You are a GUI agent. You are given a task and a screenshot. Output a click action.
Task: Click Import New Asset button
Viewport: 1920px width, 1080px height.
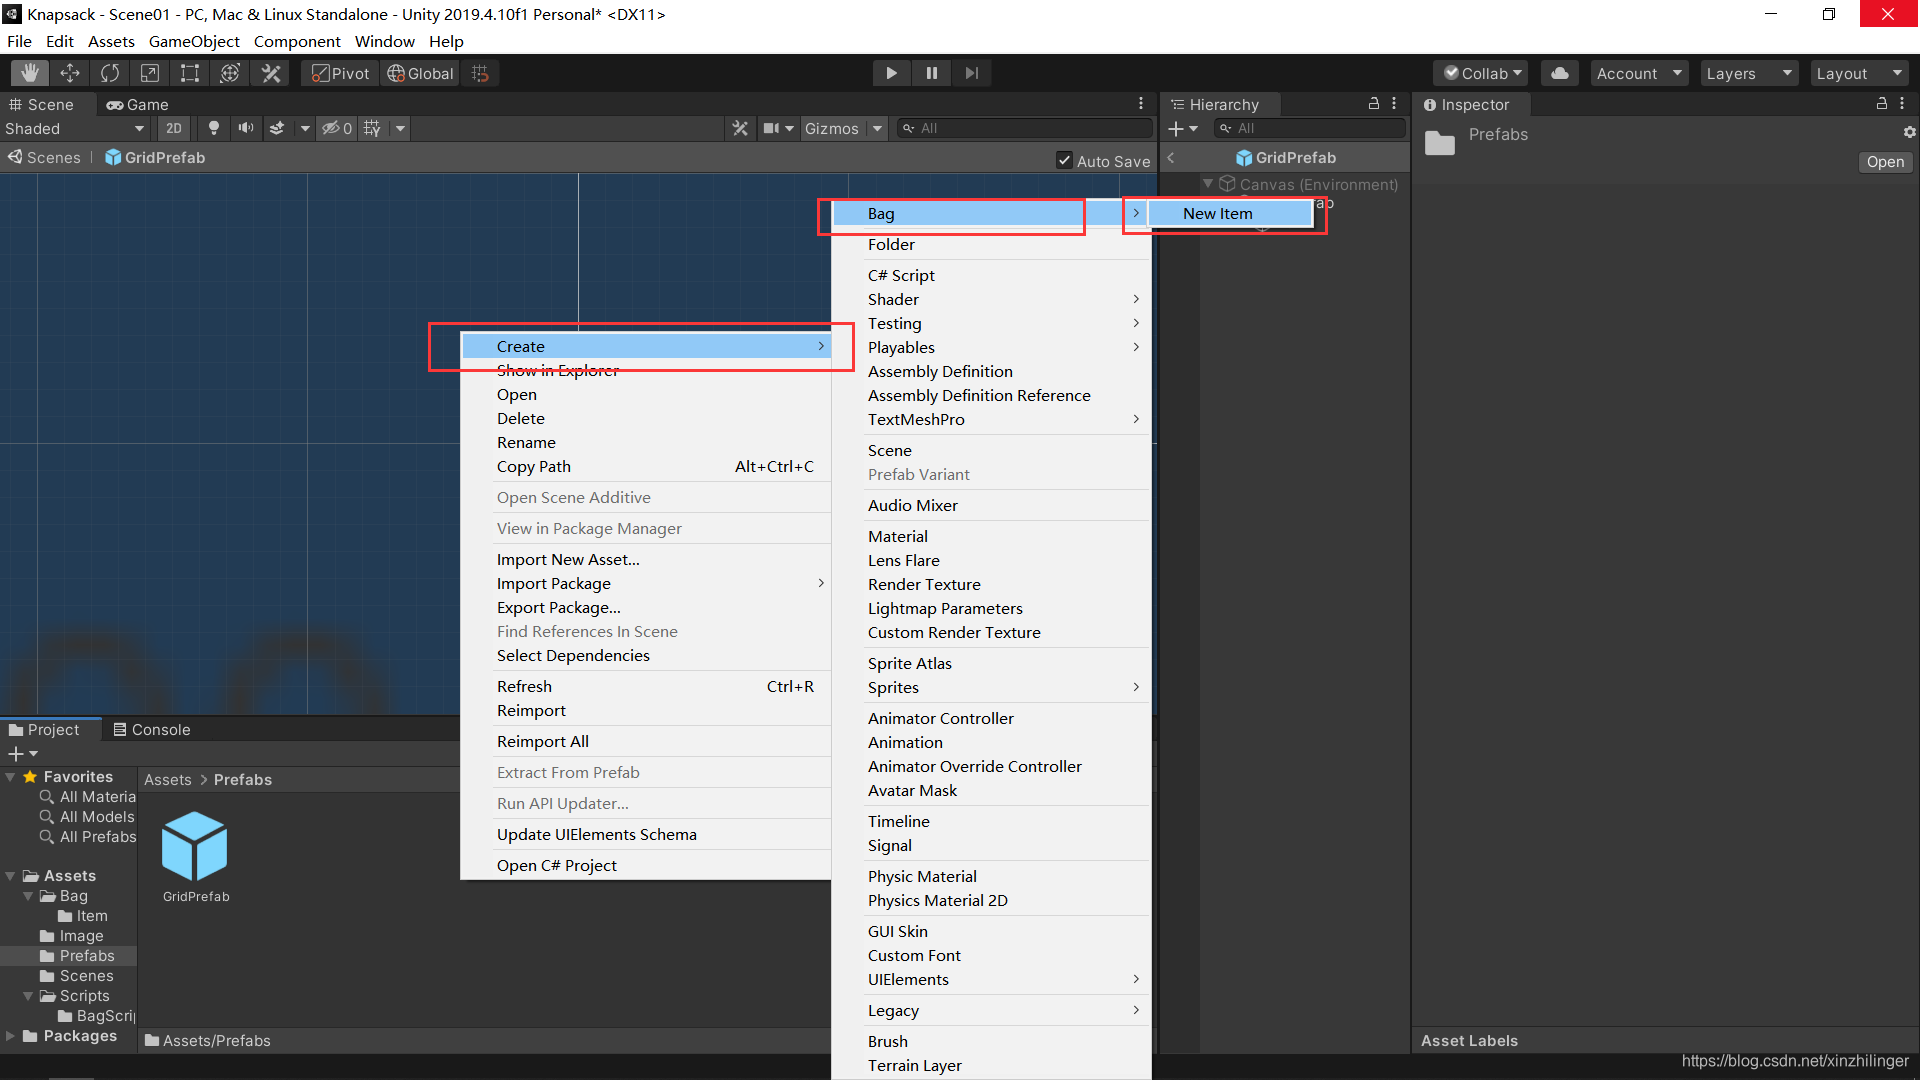pos(567,558)
